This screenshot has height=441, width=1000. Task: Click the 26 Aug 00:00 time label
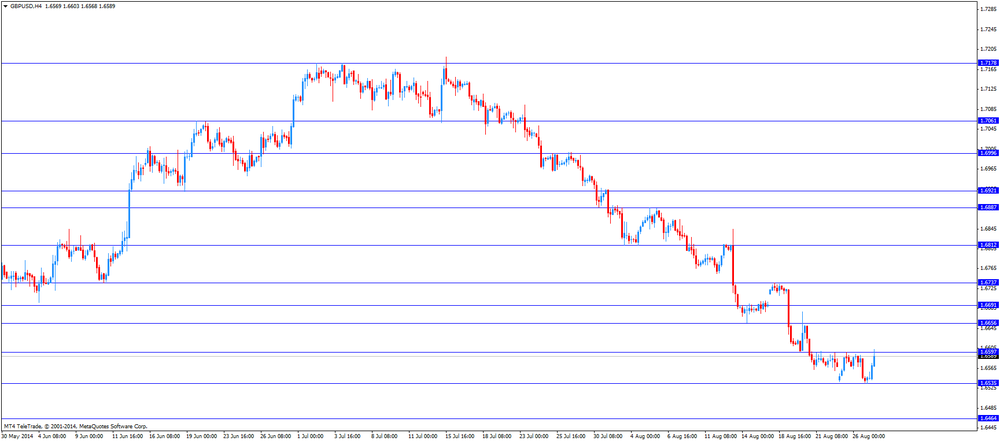point(867,437)
